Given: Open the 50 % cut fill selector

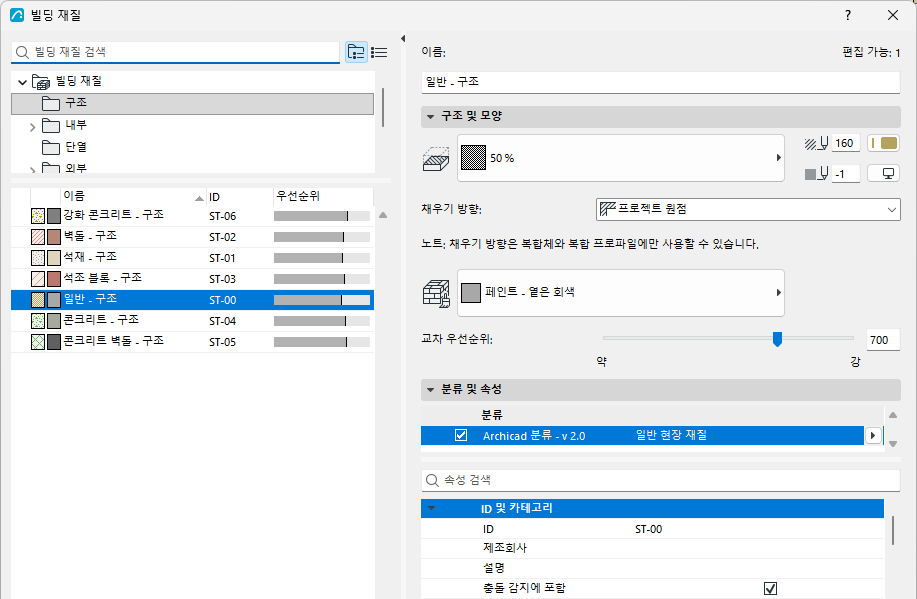Looking at the screenshot, I should tap(620, 158).
